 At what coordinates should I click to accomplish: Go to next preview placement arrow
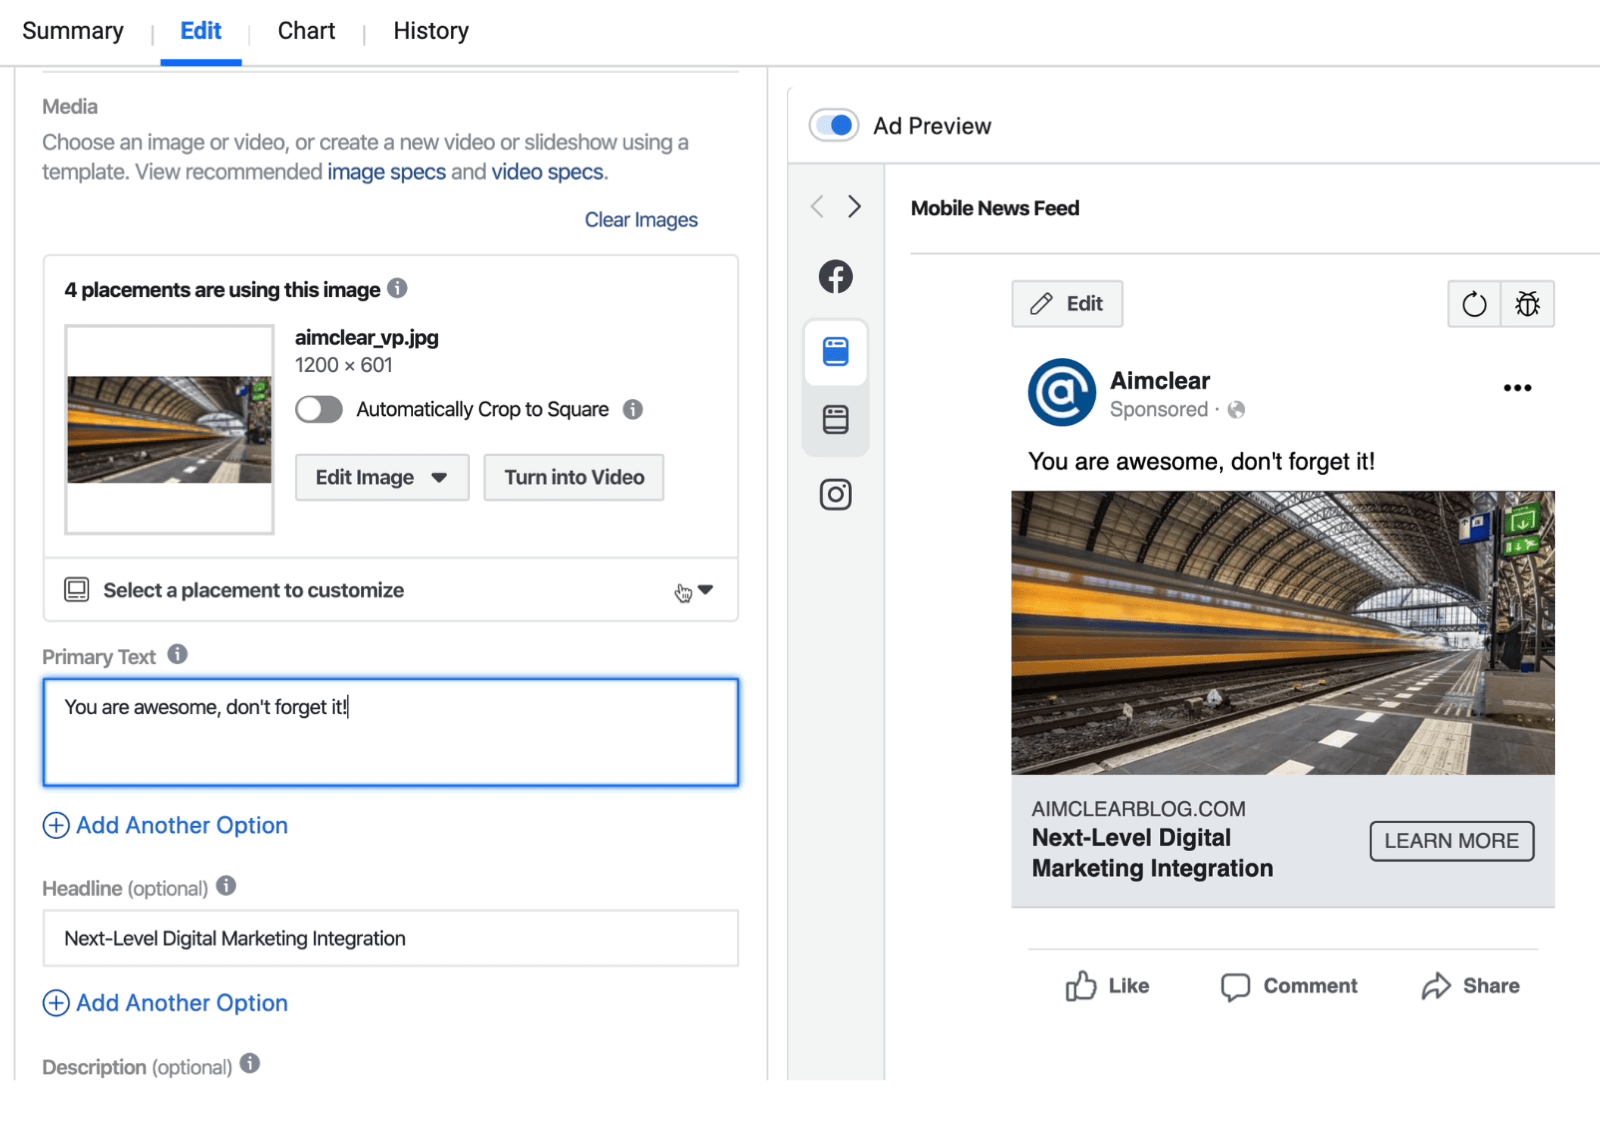click(x=854, y=207)
